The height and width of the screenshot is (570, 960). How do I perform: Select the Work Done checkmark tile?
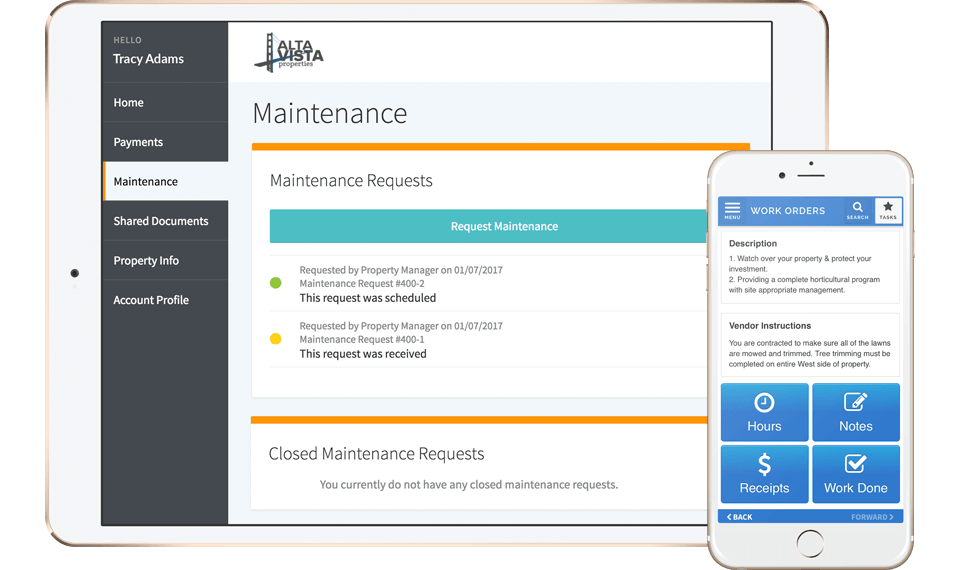click(x=855, y=474)
